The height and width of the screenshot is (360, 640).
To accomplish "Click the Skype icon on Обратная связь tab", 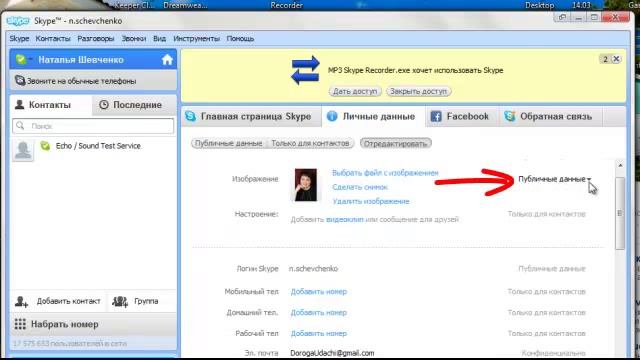I will click(x=509, y=116).
